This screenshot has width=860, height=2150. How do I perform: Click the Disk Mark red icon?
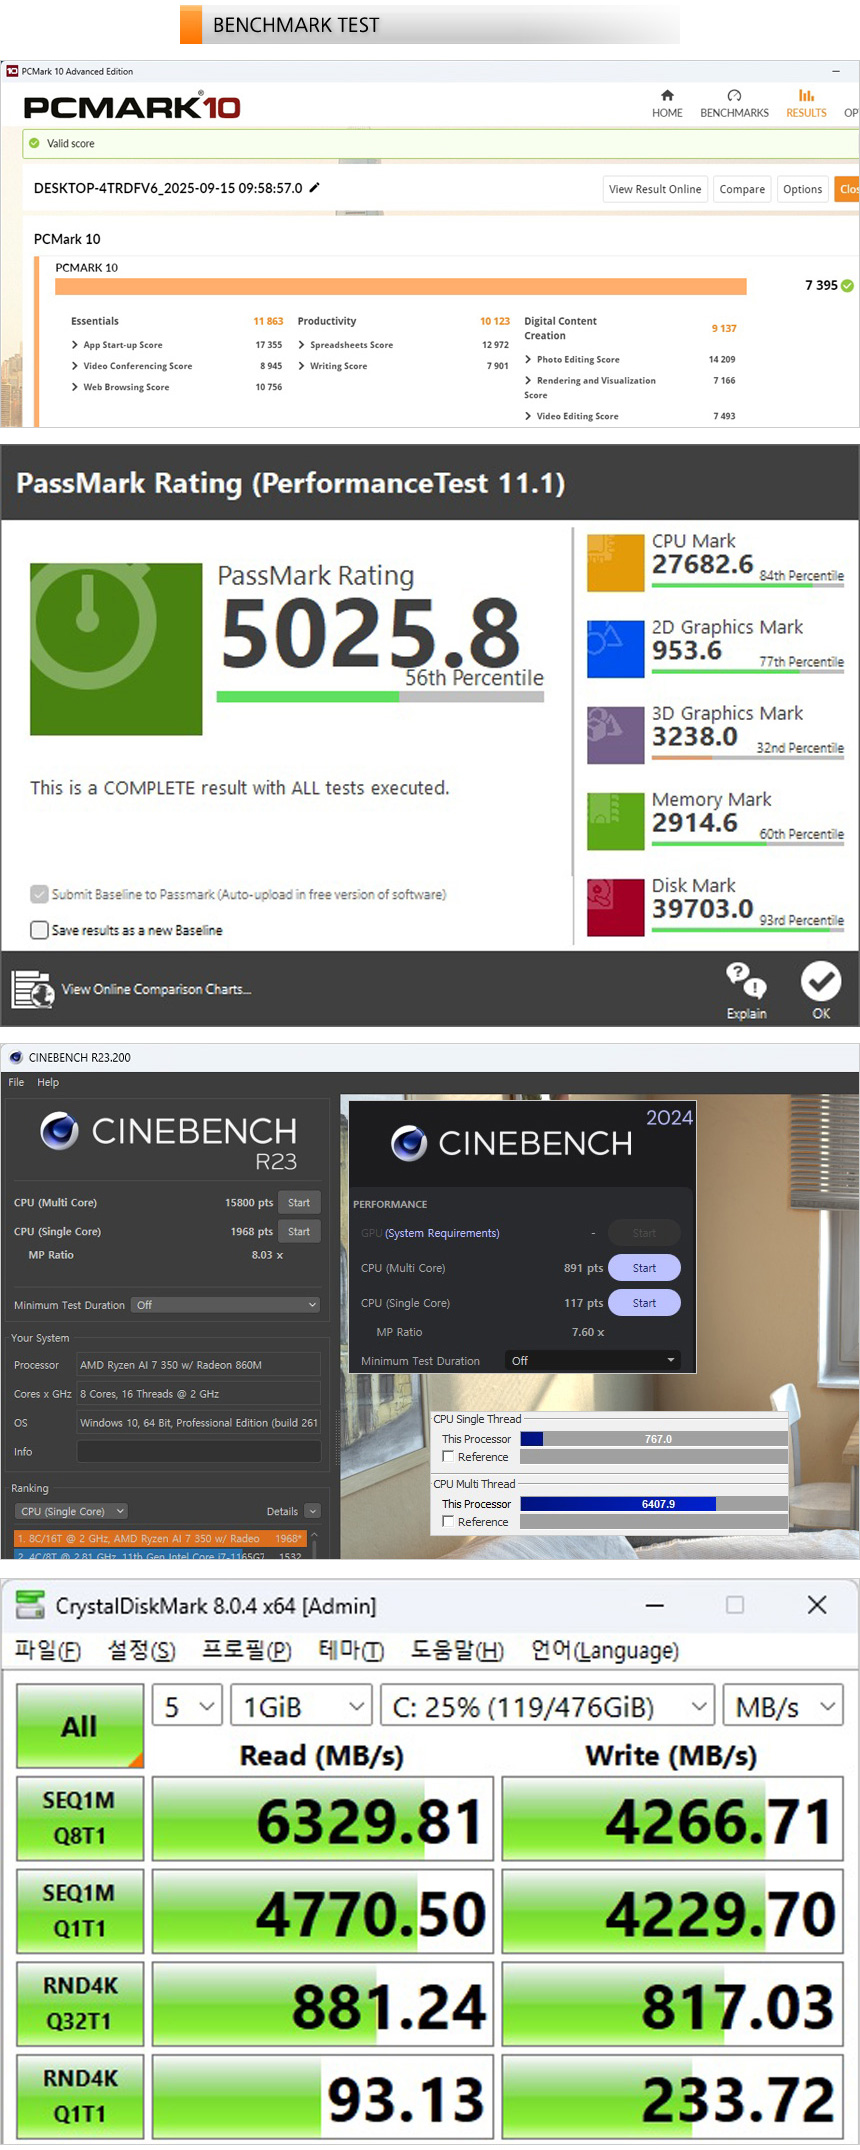(615, 907)
